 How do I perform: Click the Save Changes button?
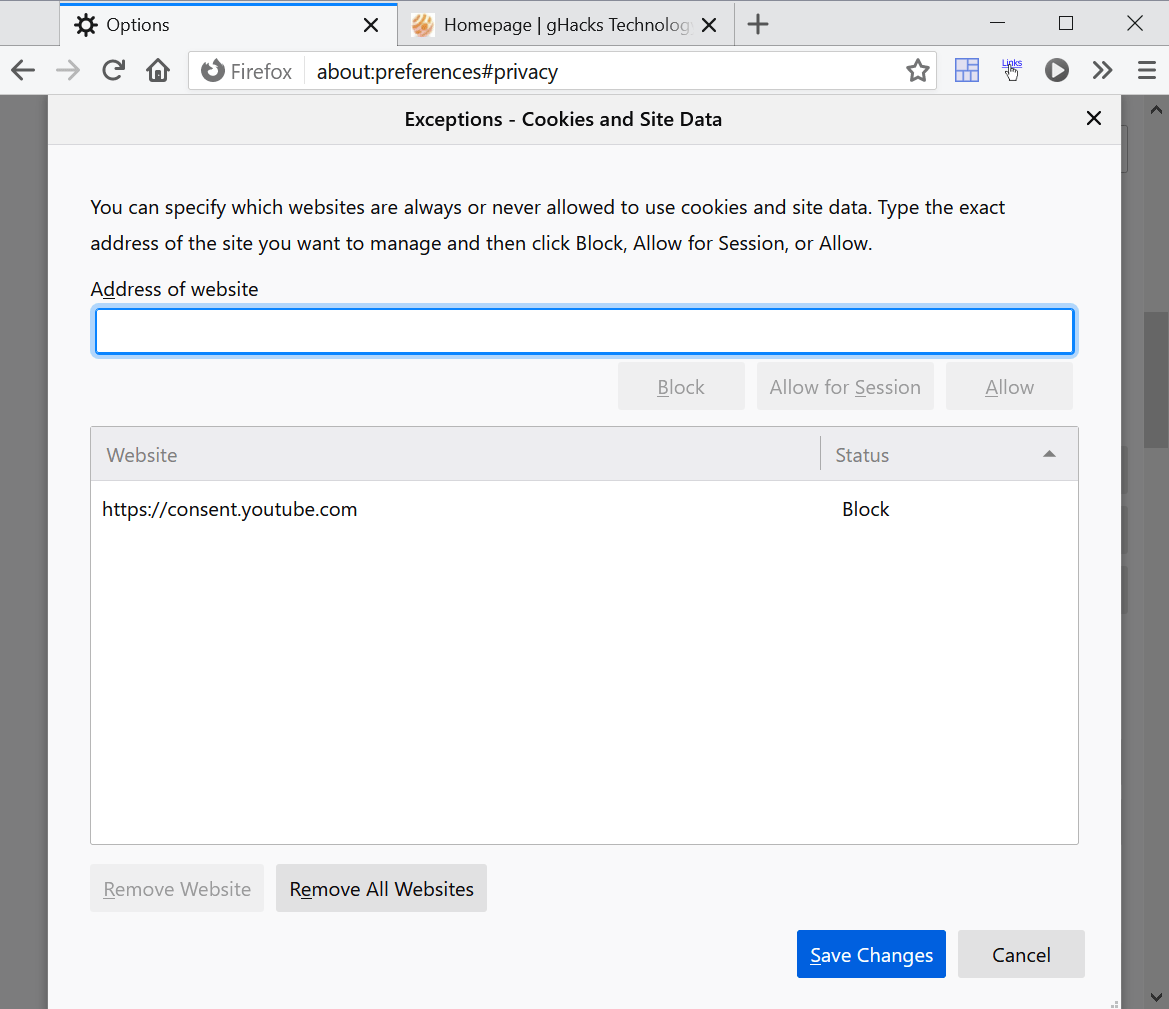[x=870, y=954]
